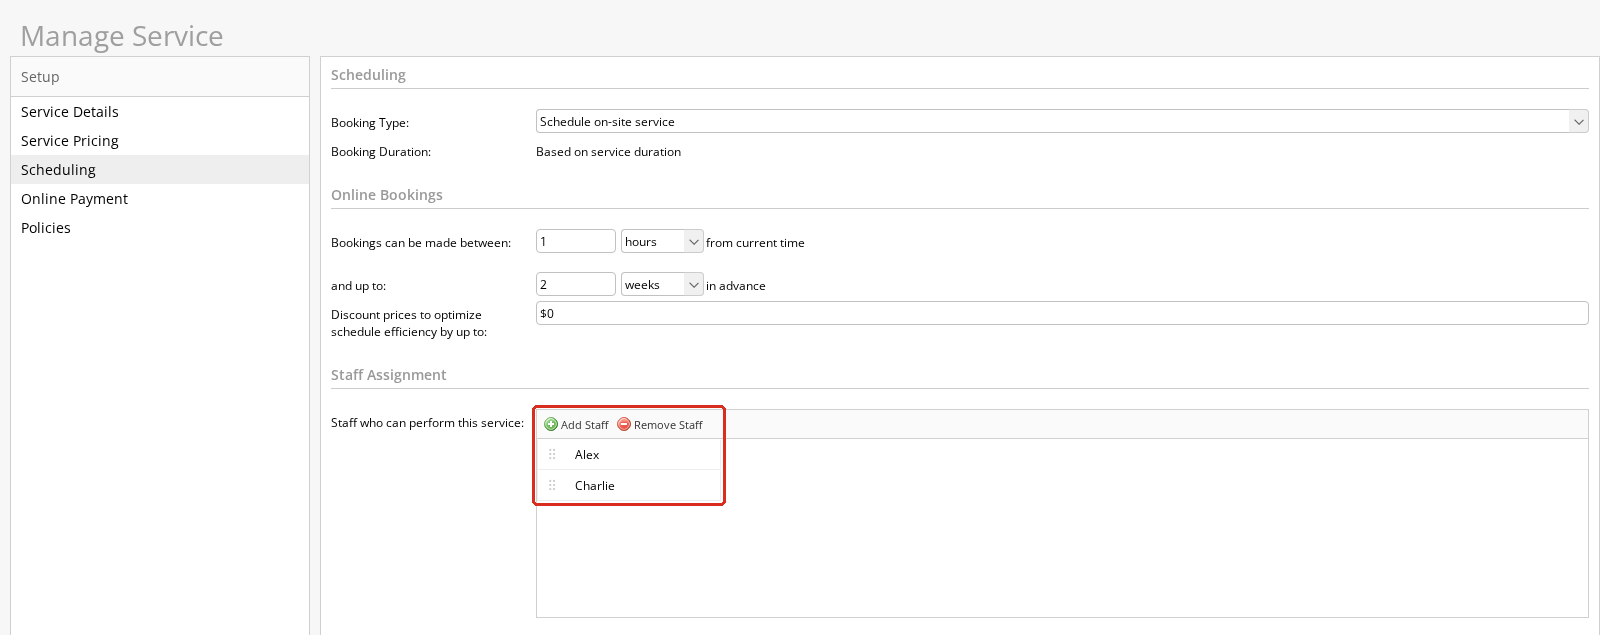The image size is (1600, 635).
Task: Click the Add Staff button label
Action: (585, 425)
